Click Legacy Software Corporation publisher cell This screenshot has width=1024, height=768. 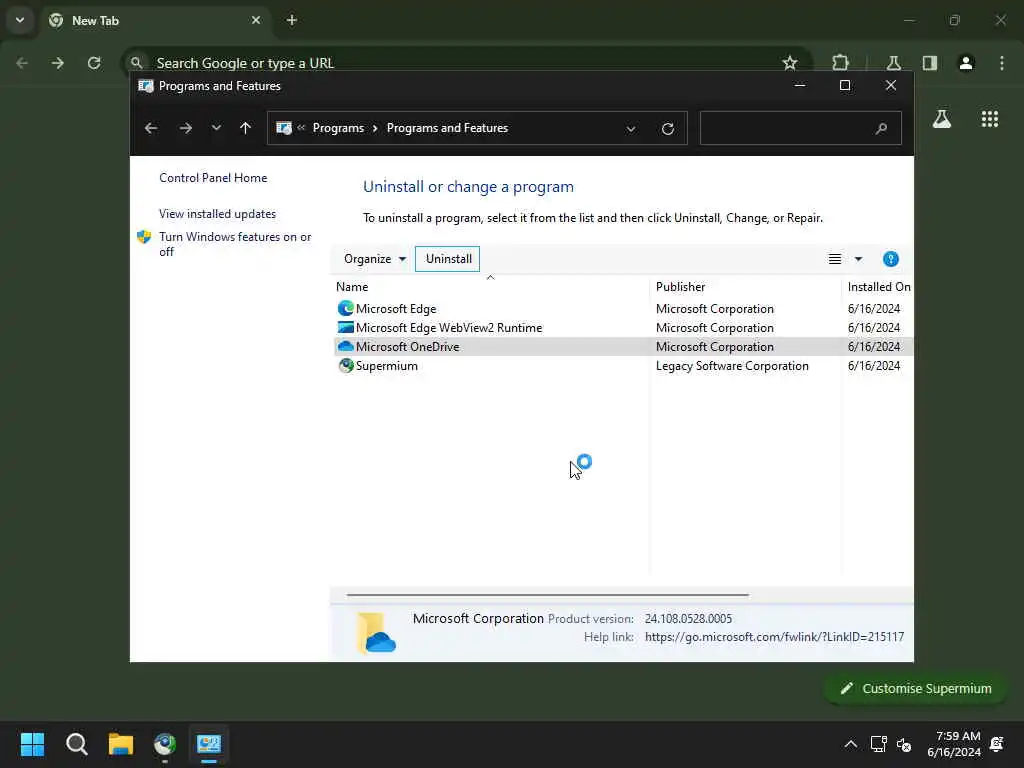coord(732,366)
